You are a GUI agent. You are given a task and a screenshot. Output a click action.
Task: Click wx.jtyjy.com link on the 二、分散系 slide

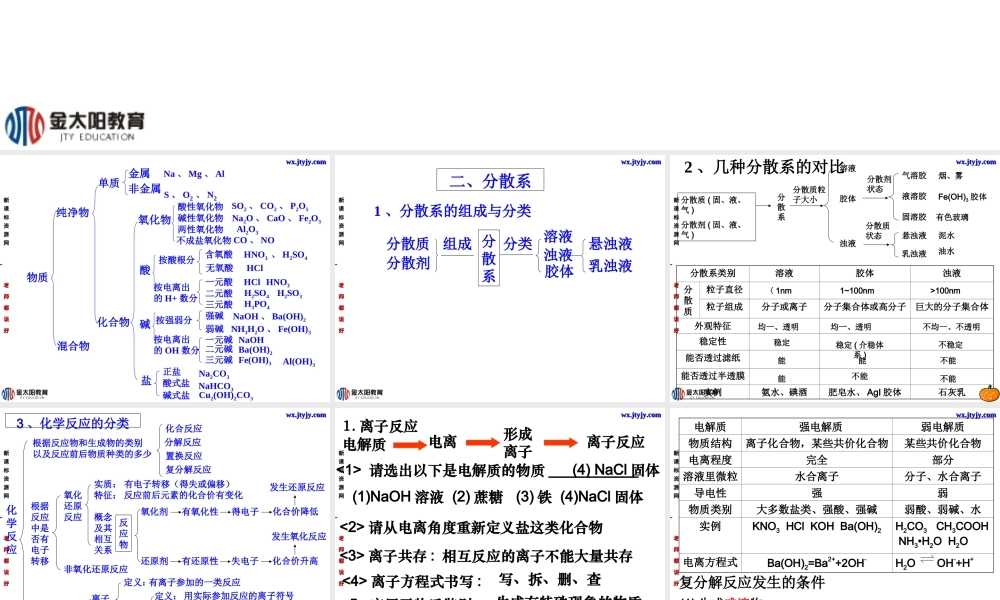point(641,162)
